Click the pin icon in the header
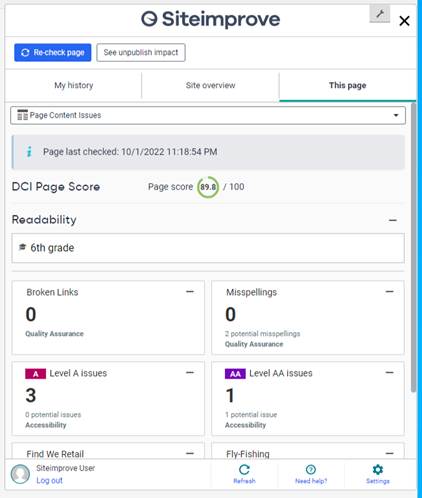 tap(380, 14)
